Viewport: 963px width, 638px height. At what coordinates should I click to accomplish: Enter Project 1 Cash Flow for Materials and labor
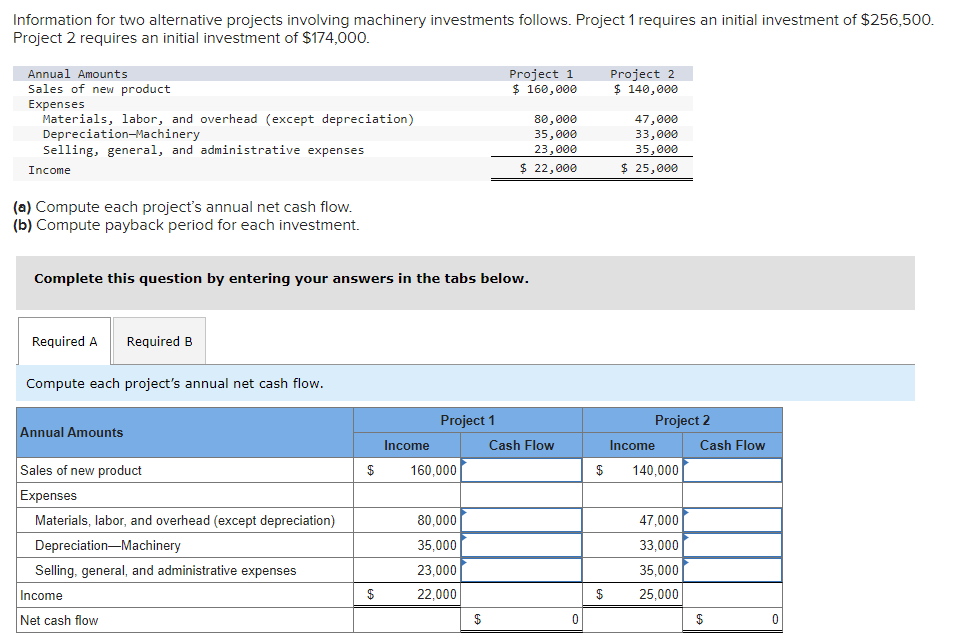click(x=520, y=520)
